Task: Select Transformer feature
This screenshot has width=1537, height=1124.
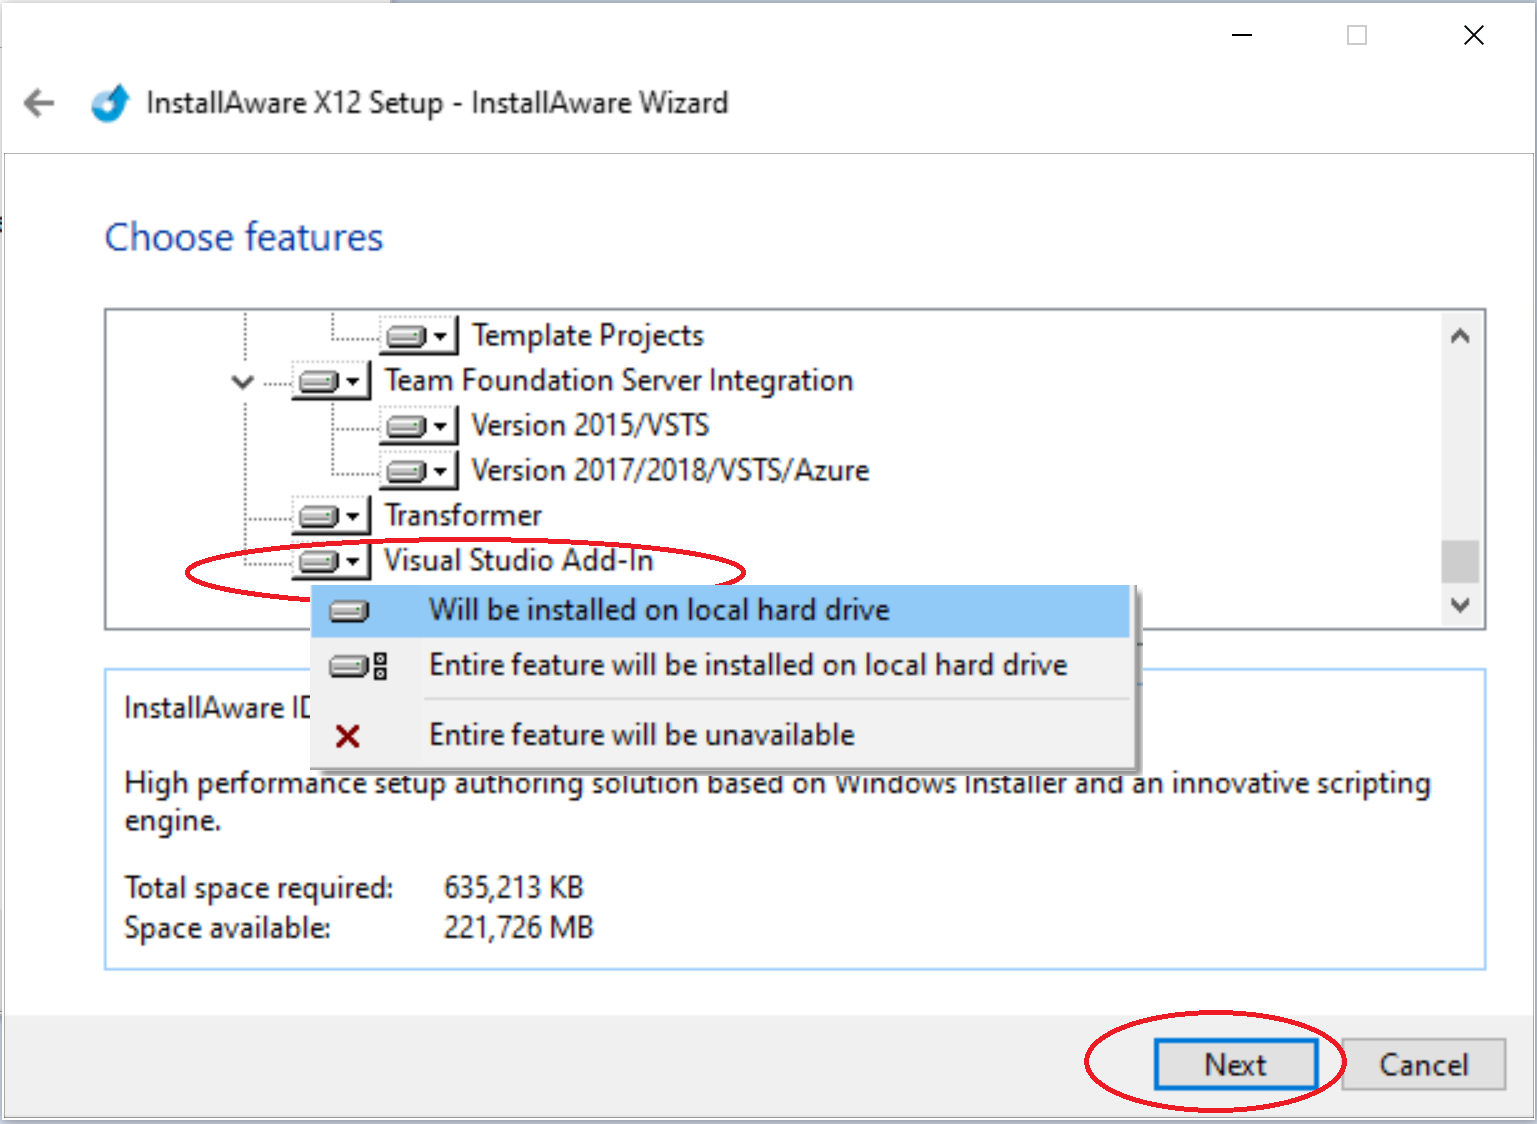Action: point(463,515)
